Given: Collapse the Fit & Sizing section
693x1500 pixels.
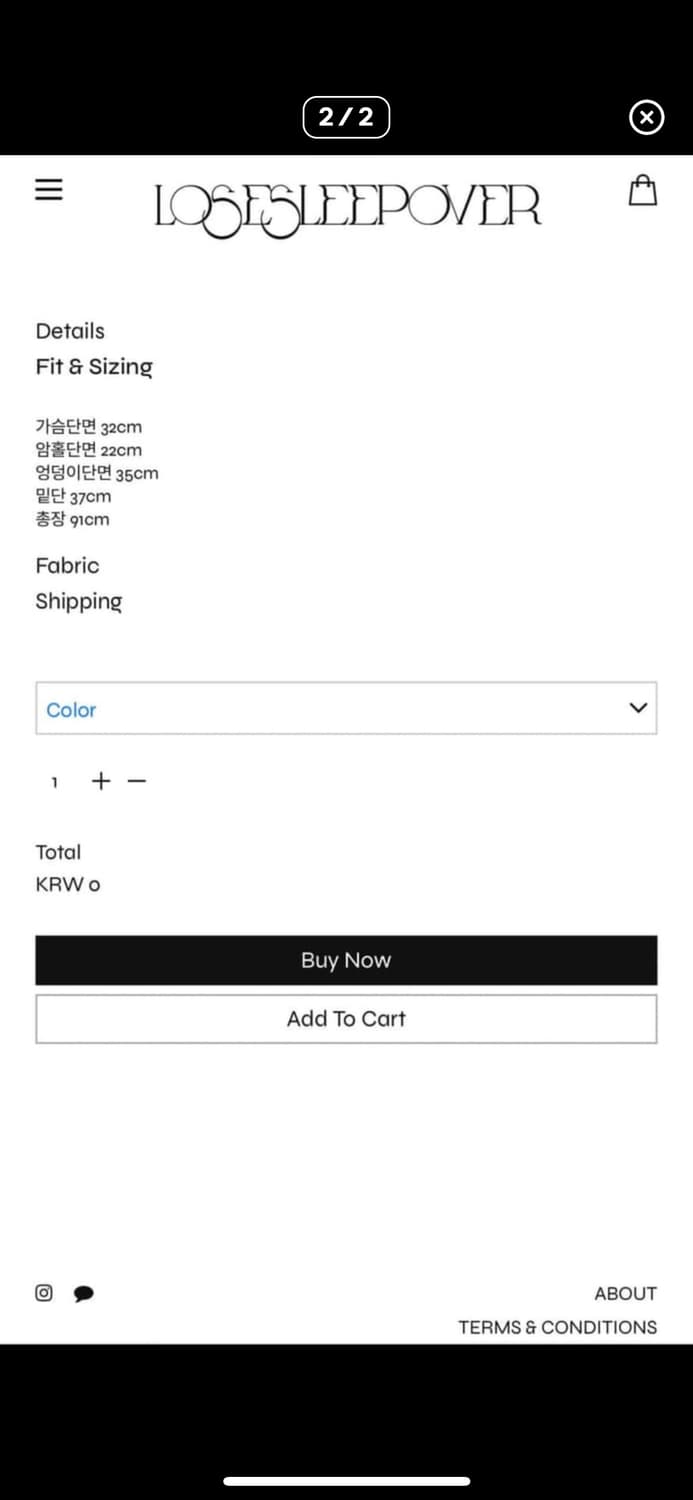Looking at the screenshot, I should [94, 367].
